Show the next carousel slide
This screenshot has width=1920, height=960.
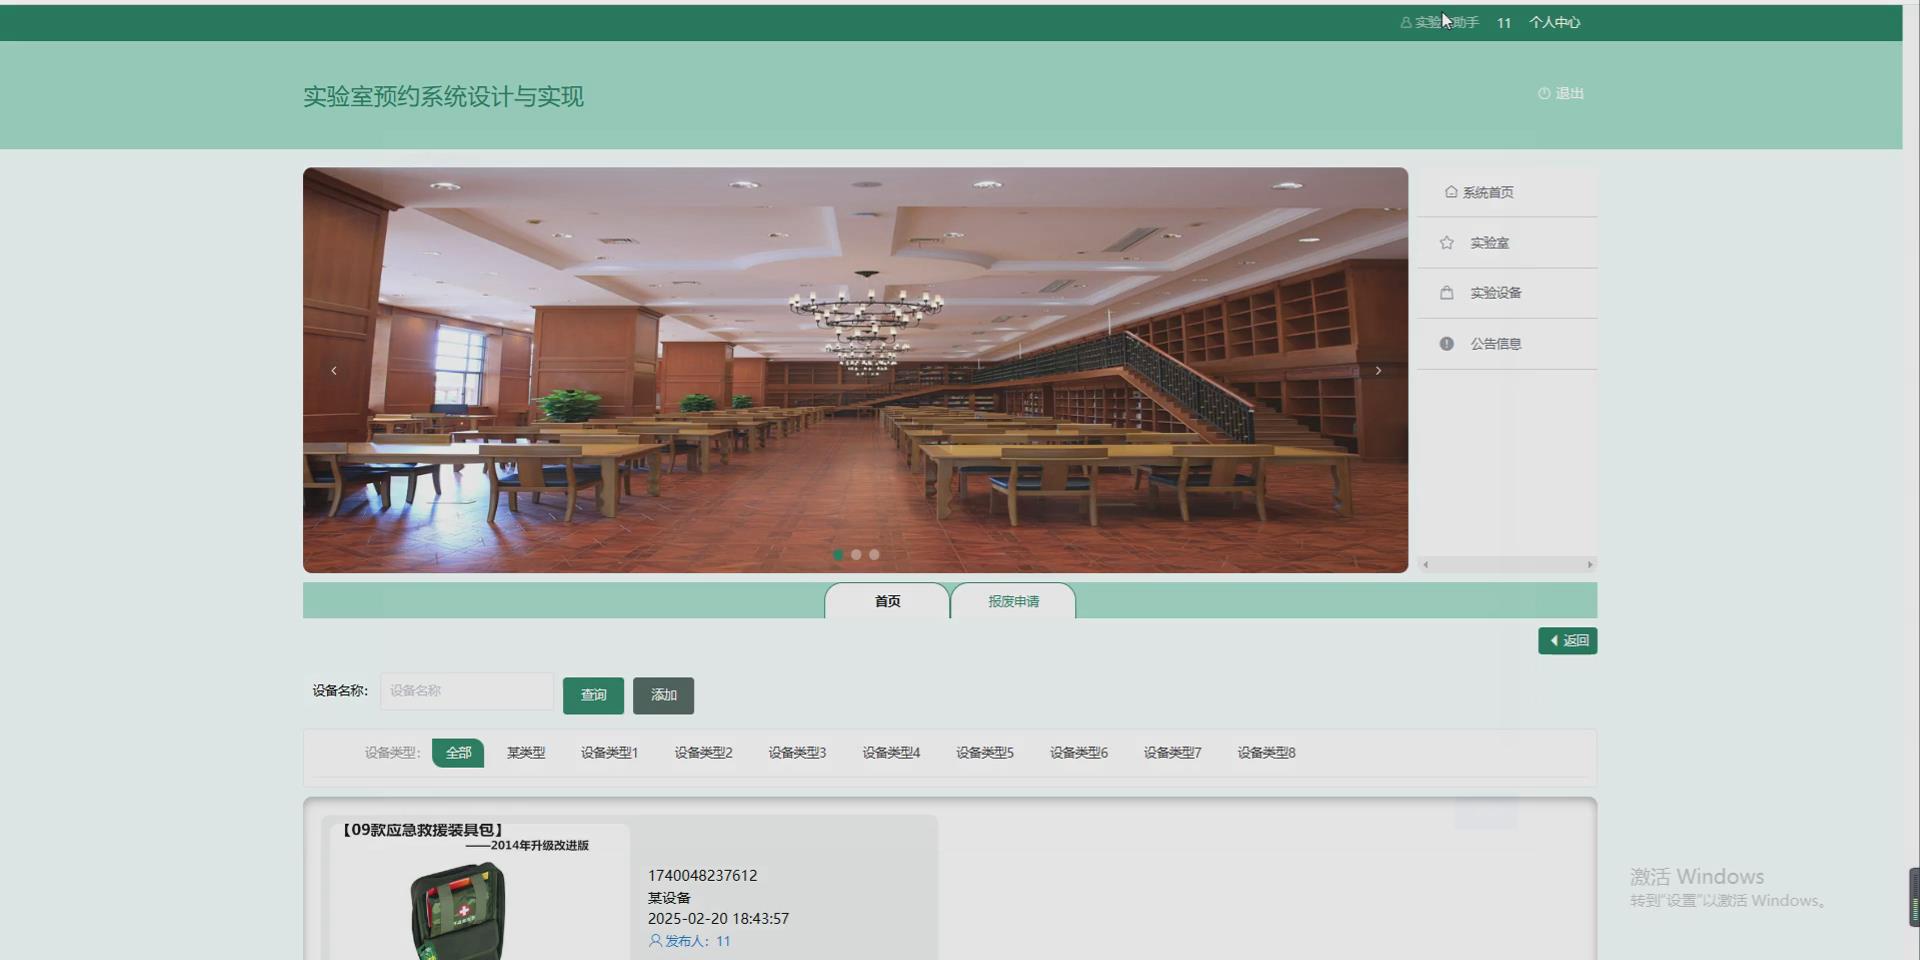(1378, 371)
